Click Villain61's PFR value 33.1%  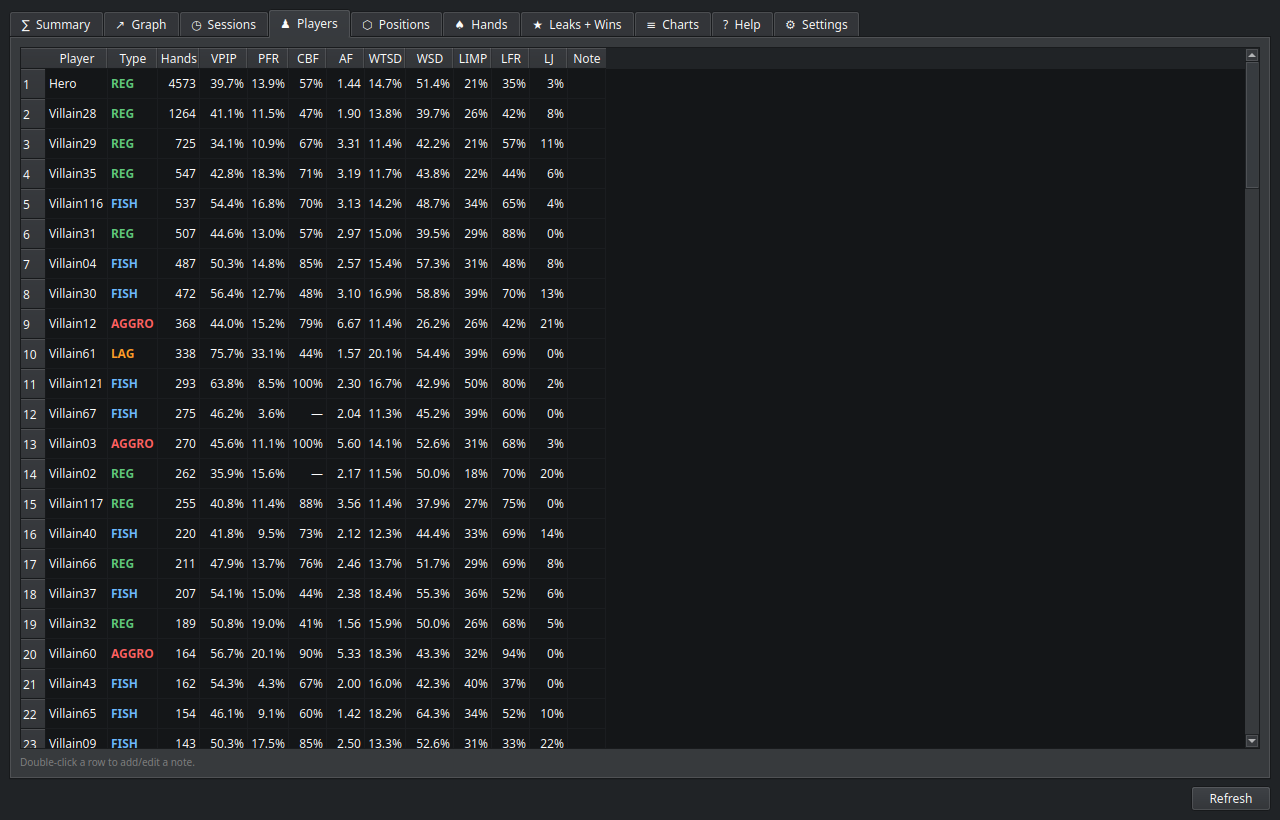tap(268, 354)
